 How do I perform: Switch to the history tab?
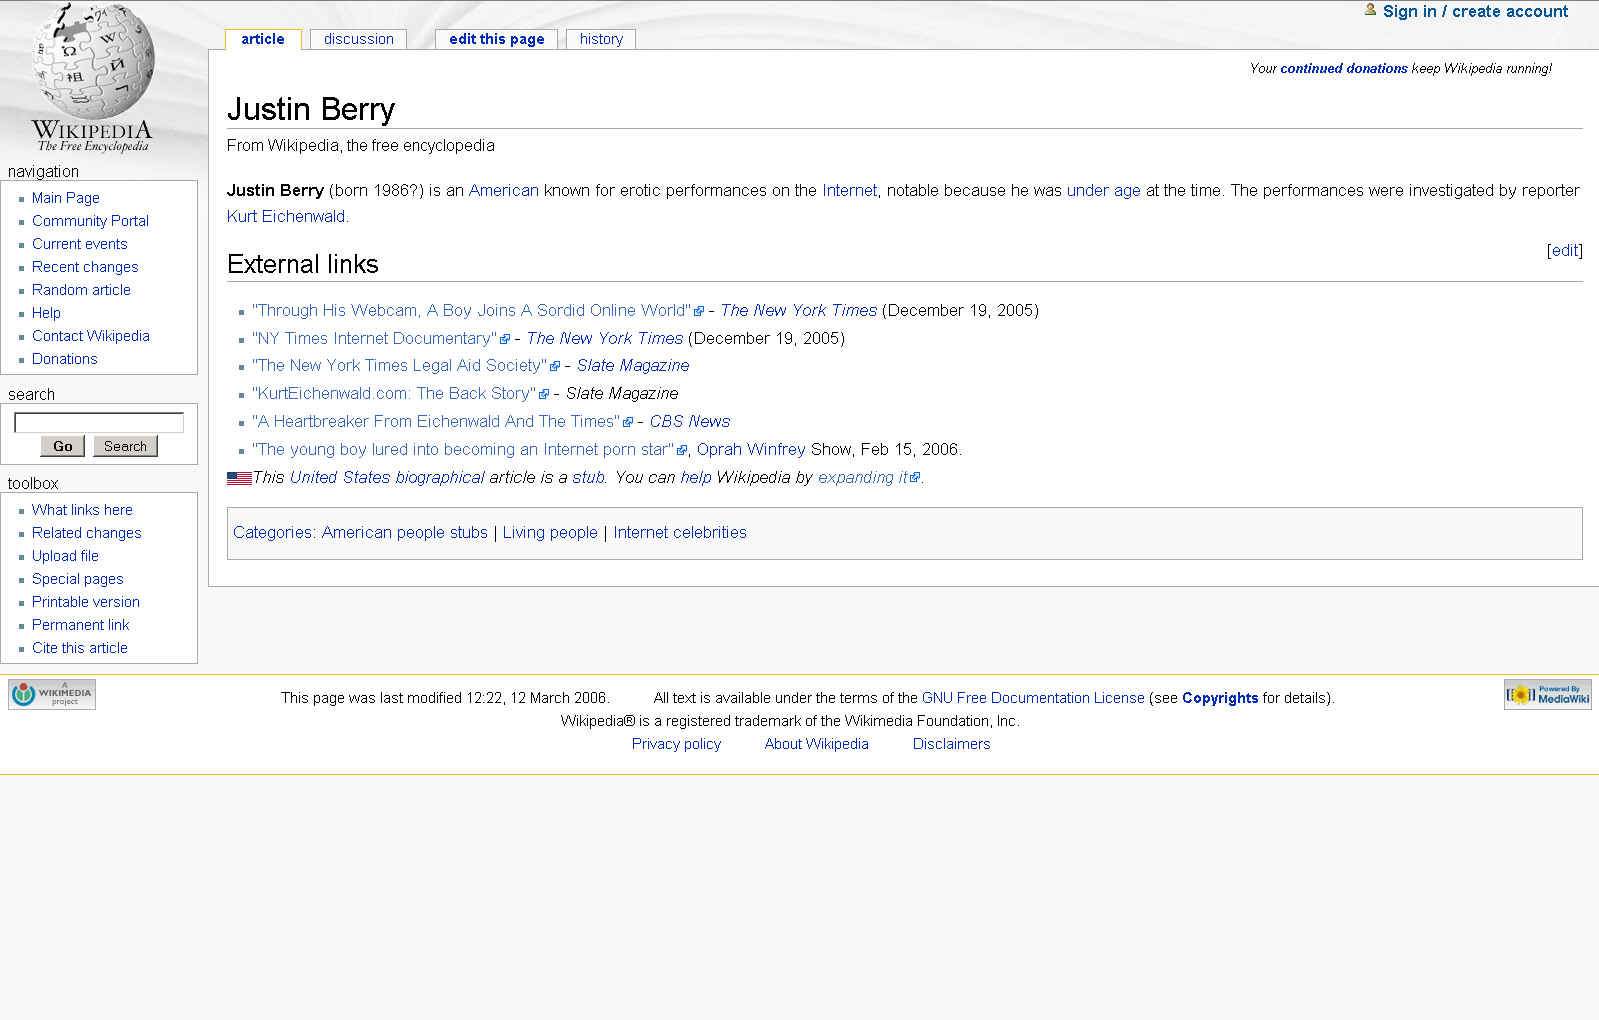coord(601,39)
